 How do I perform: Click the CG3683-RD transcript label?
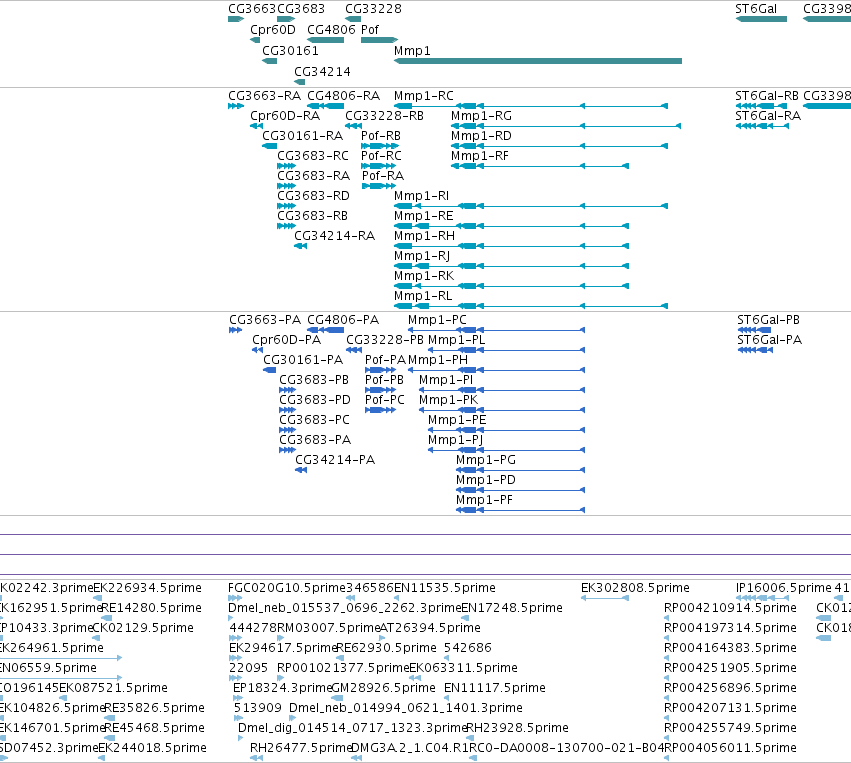pyautogui.click(x=313, y=195)
